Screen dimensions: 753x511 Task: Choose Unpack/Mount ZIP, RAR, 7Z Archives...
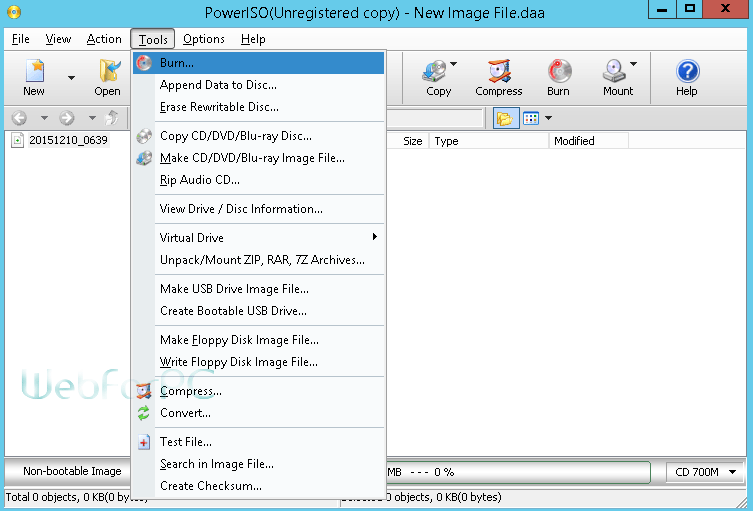(258, 260)
